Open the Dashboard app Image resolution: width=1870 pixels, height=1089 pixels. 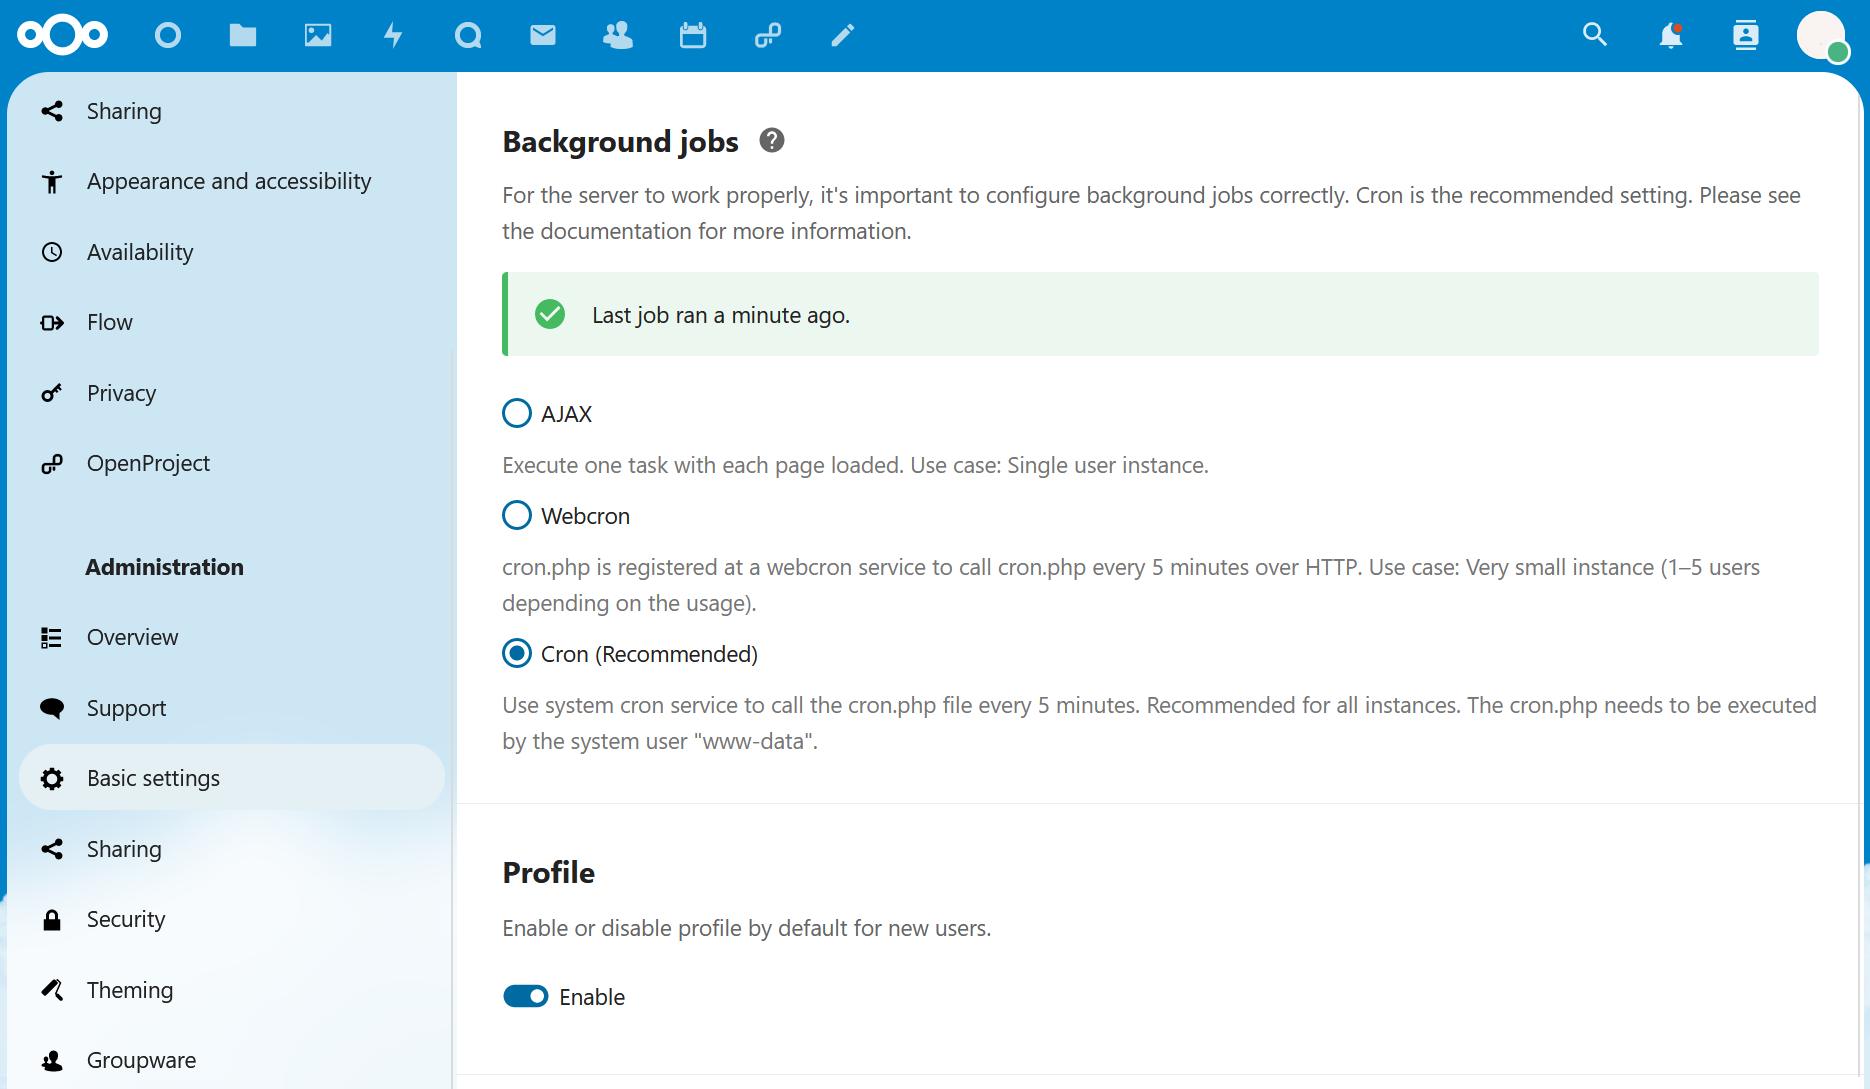click(168, 35)
